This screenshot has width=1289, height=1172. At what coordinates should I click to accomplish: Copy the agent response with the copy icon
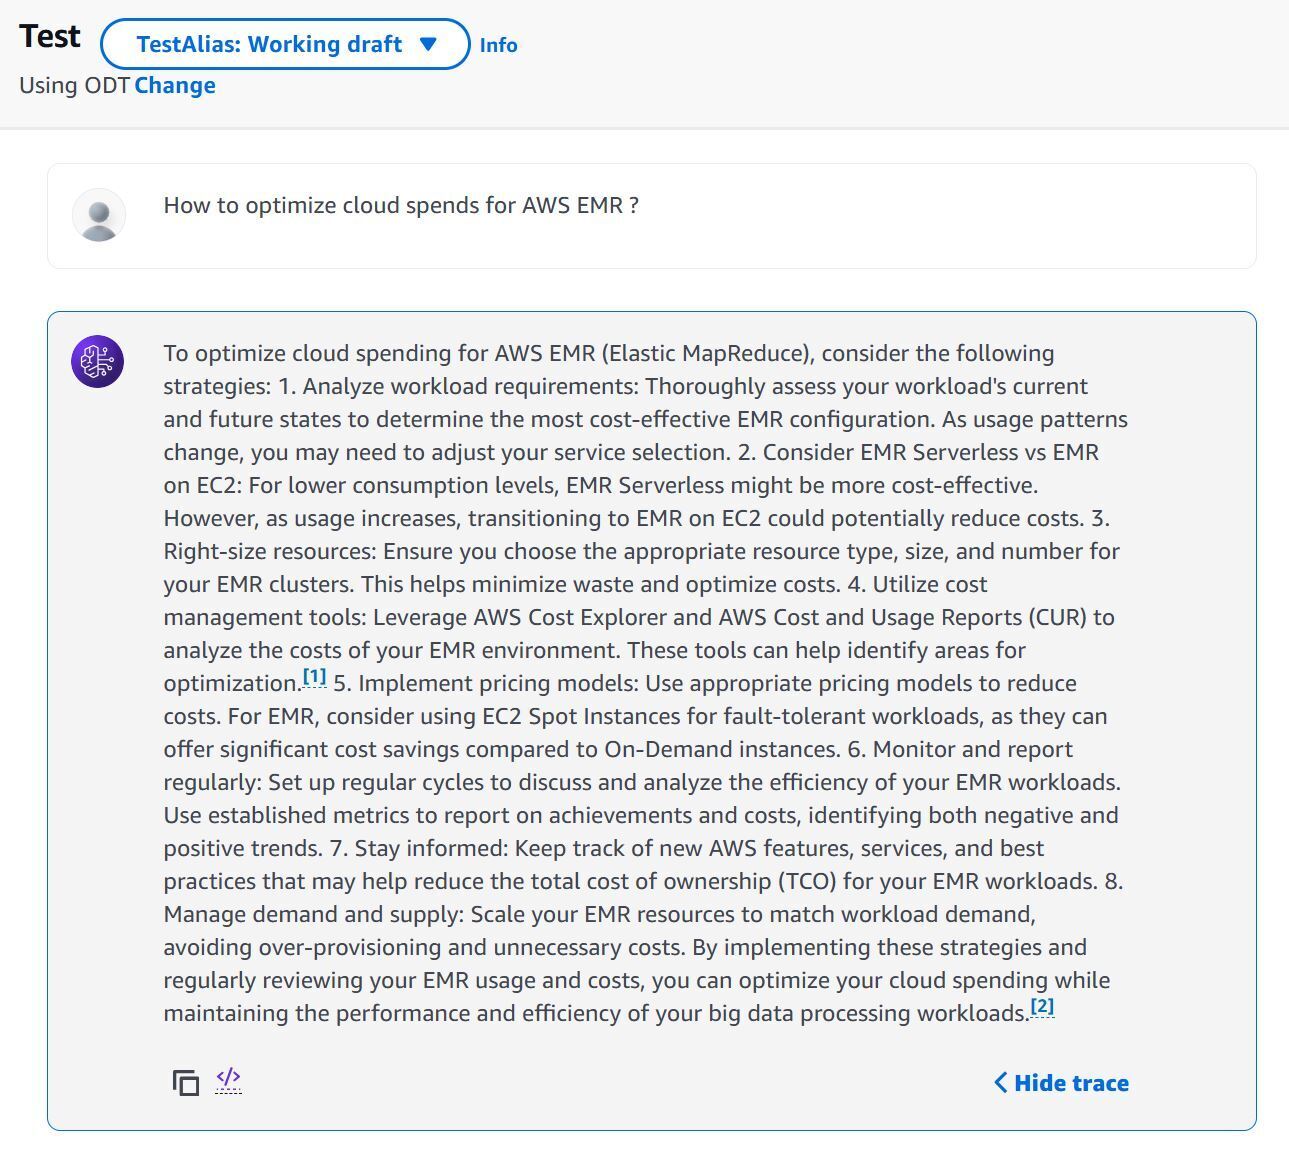coord(185,1083)
